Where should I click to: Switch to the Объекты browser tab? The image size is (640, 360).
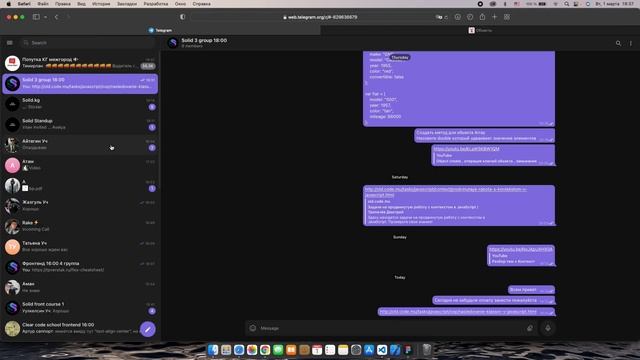click(480, 30)
